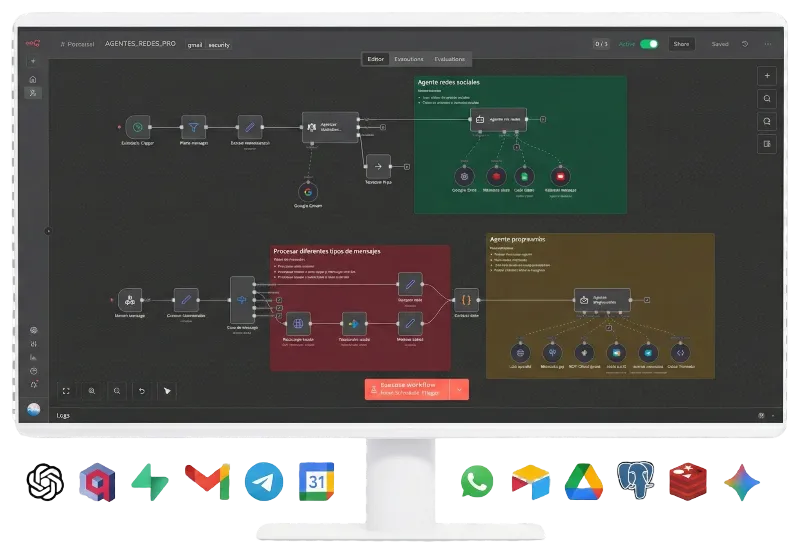
Task: Open the home icon in the left sidebar
Action: 33,79
